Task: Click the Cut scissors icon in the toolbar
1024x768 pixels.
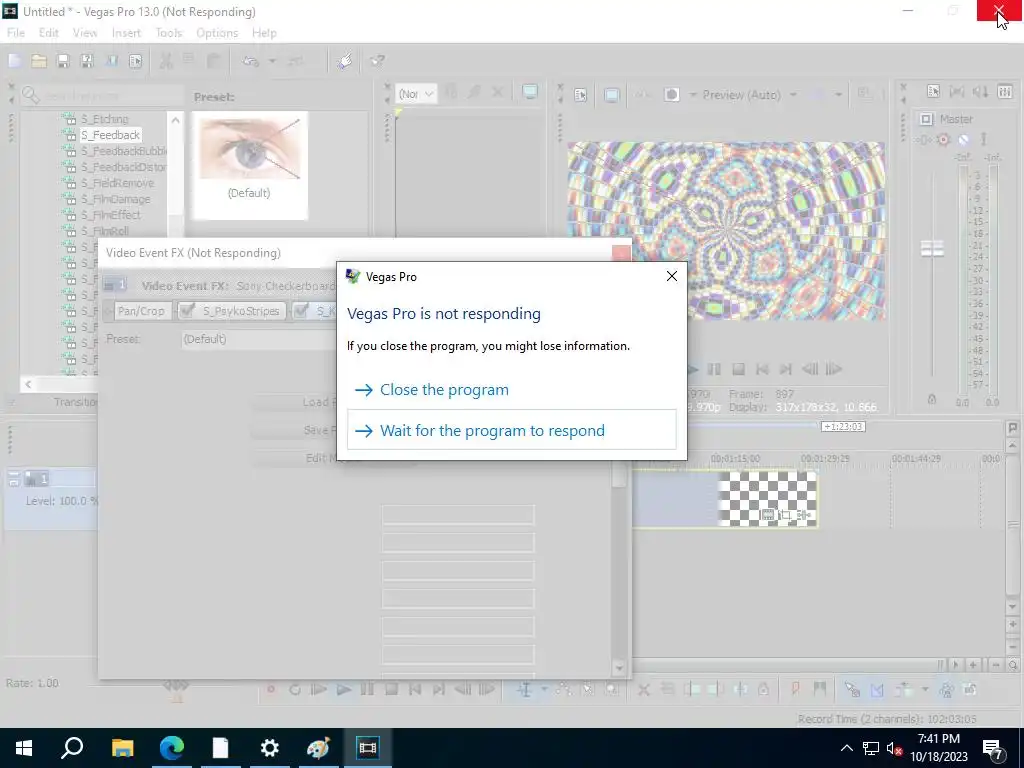Action: point(166,61)
